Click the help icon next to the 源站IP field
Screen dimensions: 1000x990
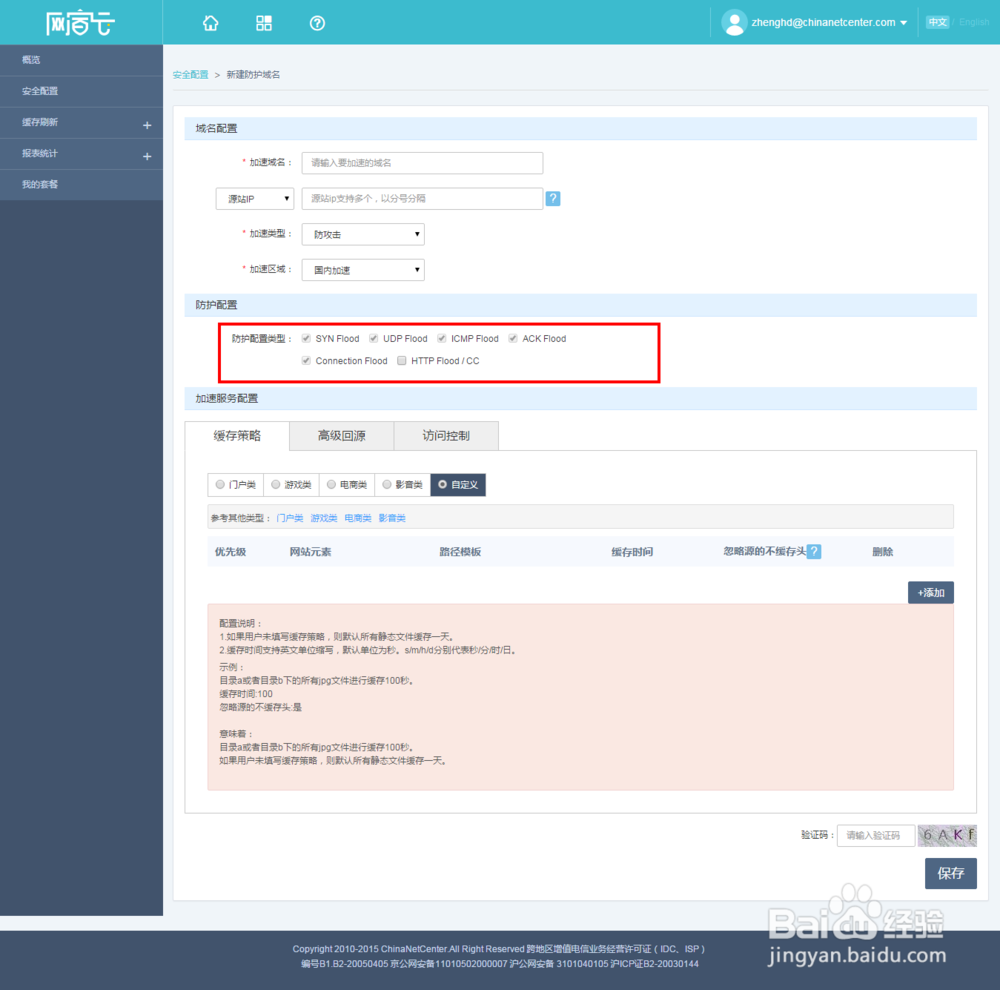pyautogui.click(x=553, y=198)
